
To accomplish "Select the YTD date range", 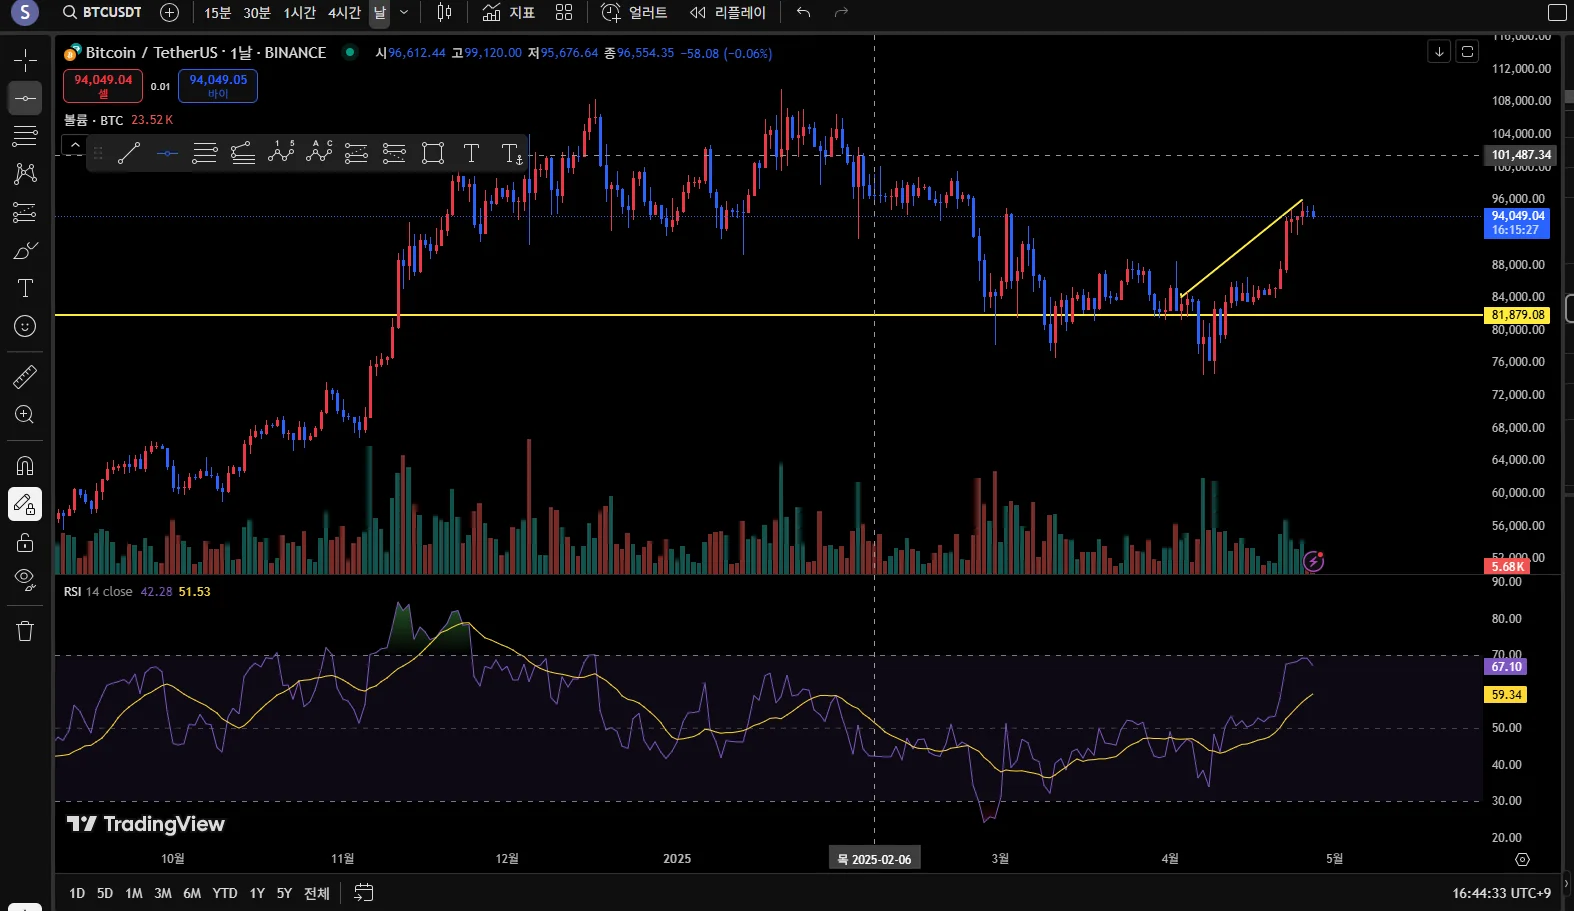I will click(x=225, y=893).
